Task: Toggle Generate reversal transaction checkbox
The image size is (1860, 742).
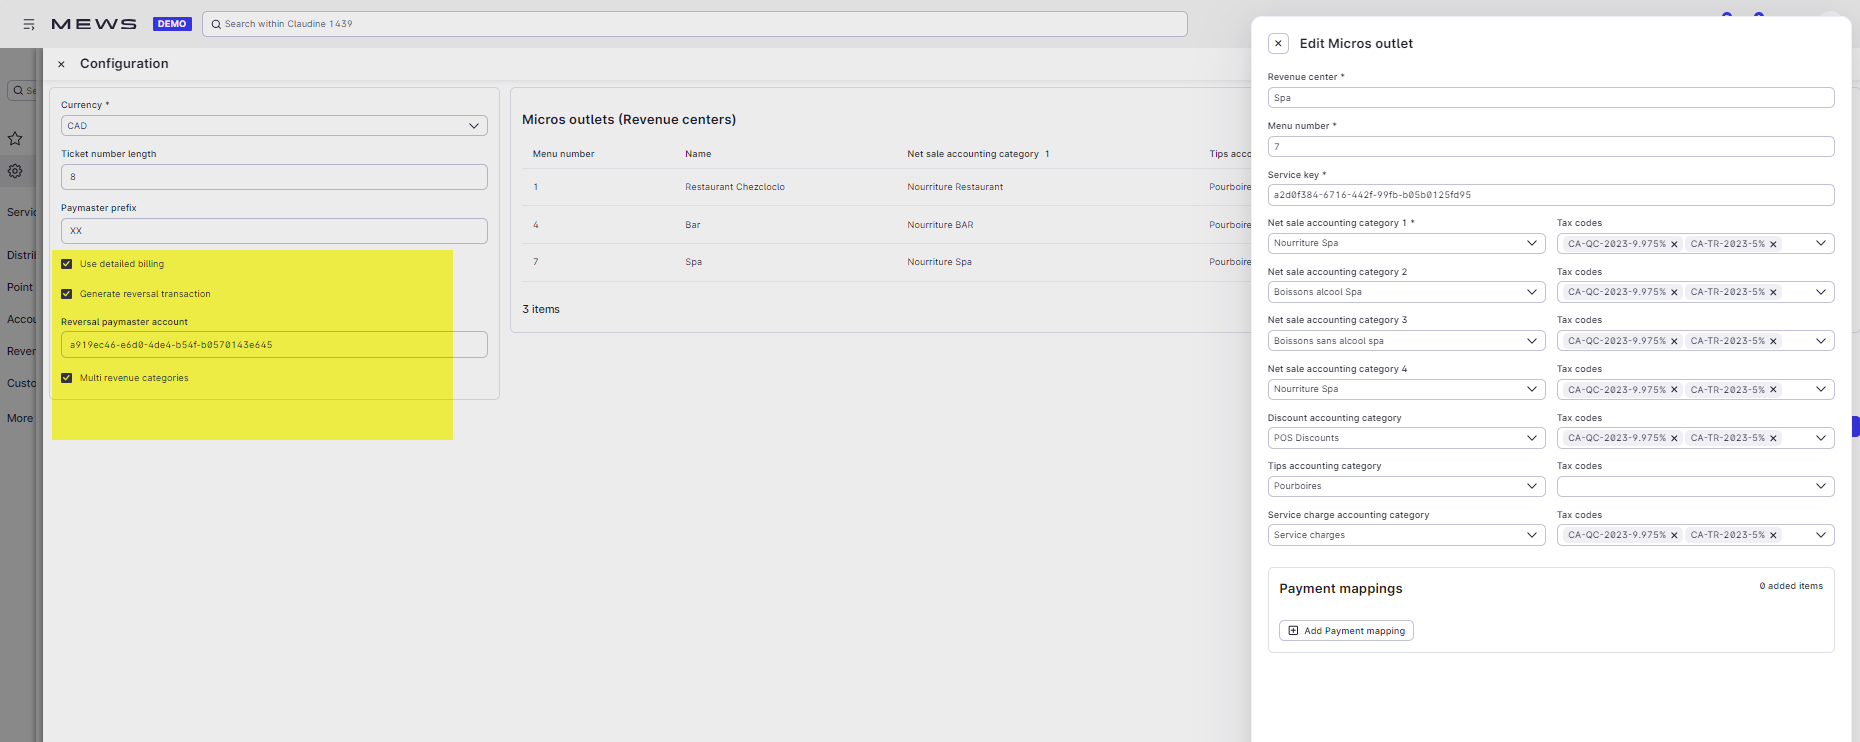Action: 67,294
